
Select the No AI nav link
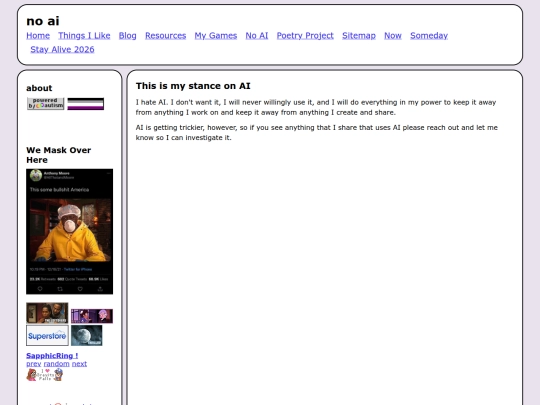click(x=257, y=35)
